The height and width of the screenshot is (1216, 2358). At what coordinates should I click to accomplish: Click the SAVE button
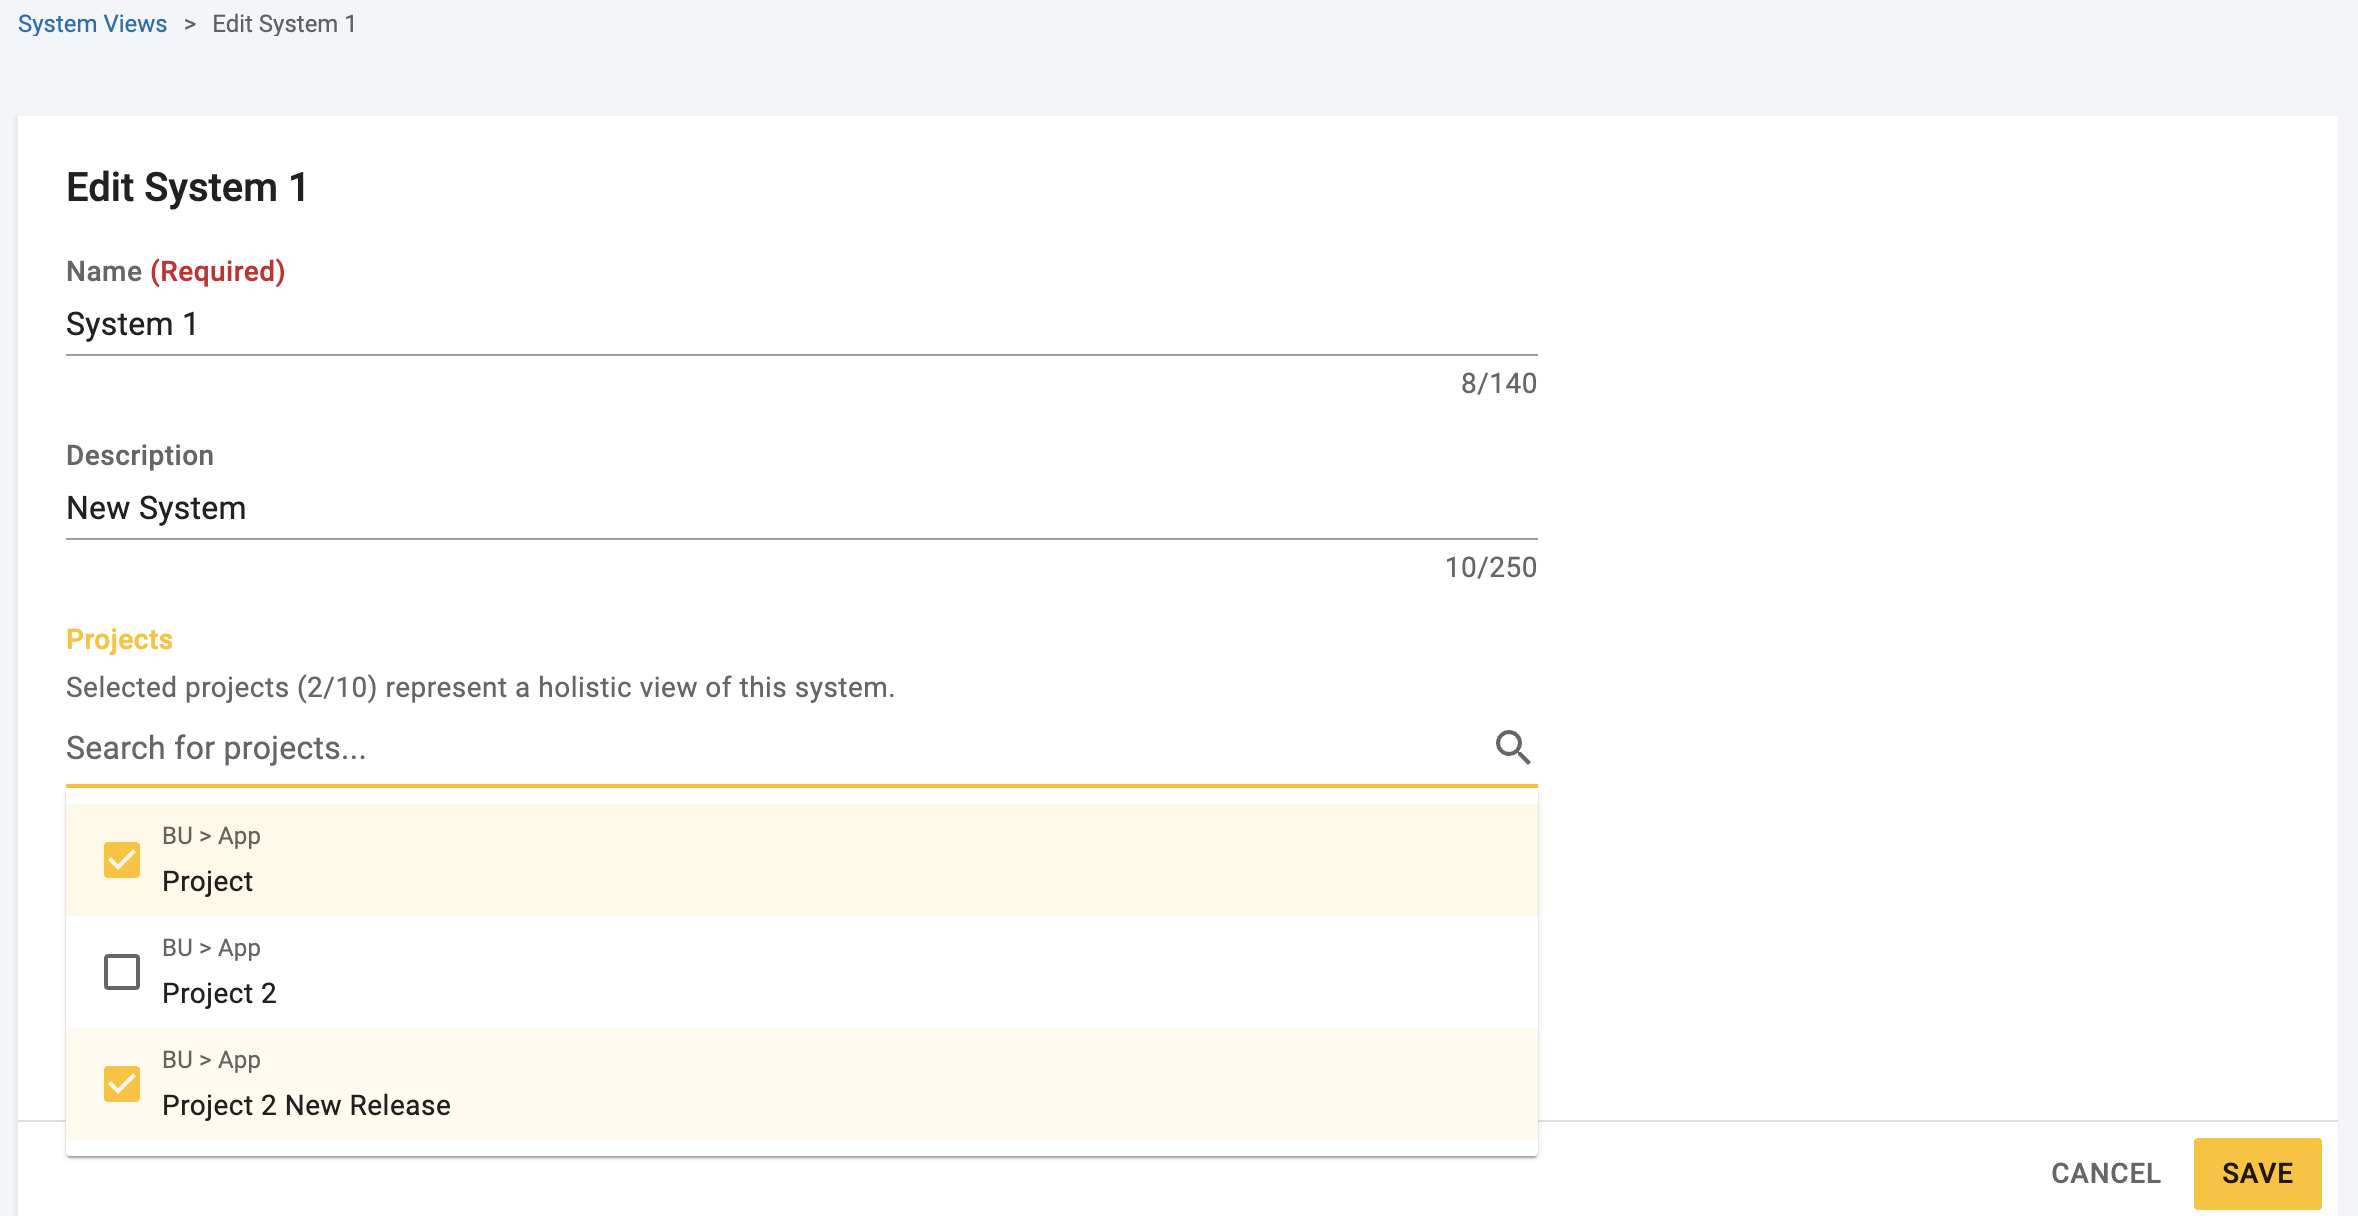coord(2255,1173)
